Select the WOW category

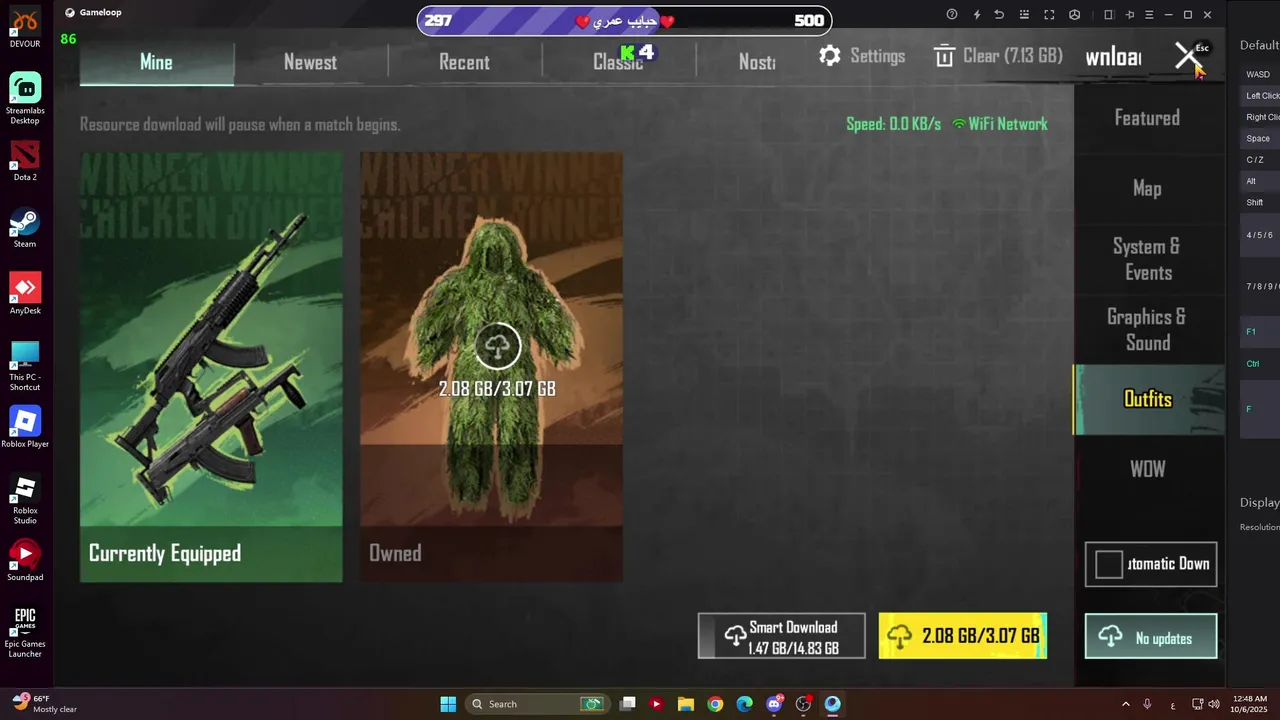[1147, 469]
